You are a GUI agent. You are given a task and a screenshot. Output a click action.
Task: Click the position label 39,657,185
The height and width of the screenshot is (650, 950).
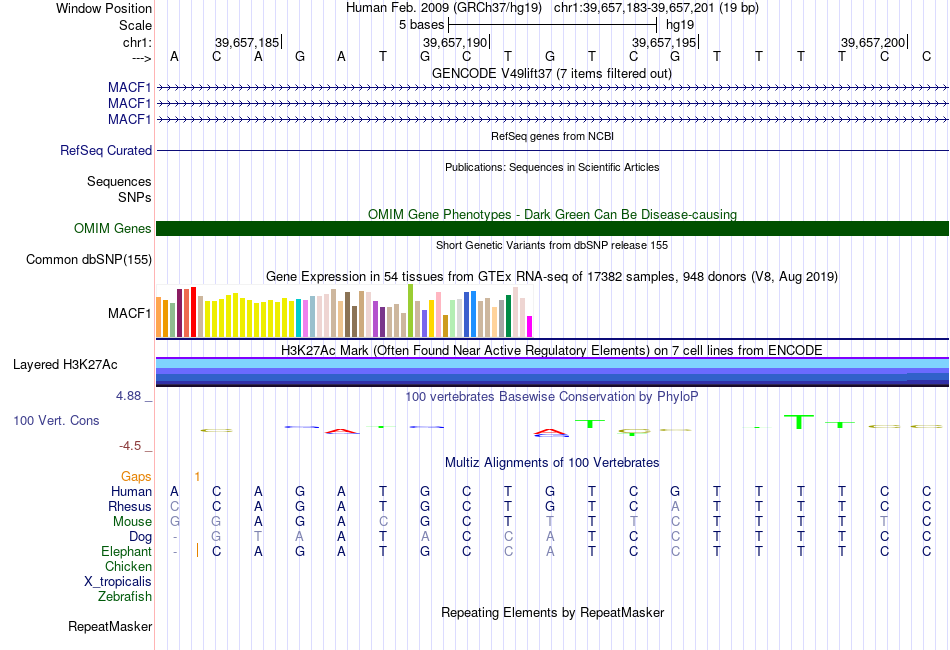click(x=247, y=42)
